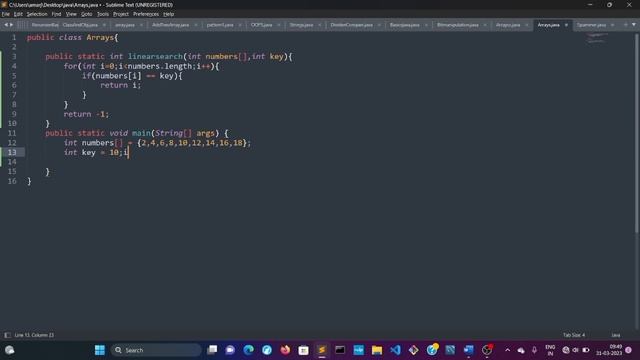640x360 pixels.
Task: Click the 'return -1;' line of code
Action: pyautogui.click(x=86, y=114)
